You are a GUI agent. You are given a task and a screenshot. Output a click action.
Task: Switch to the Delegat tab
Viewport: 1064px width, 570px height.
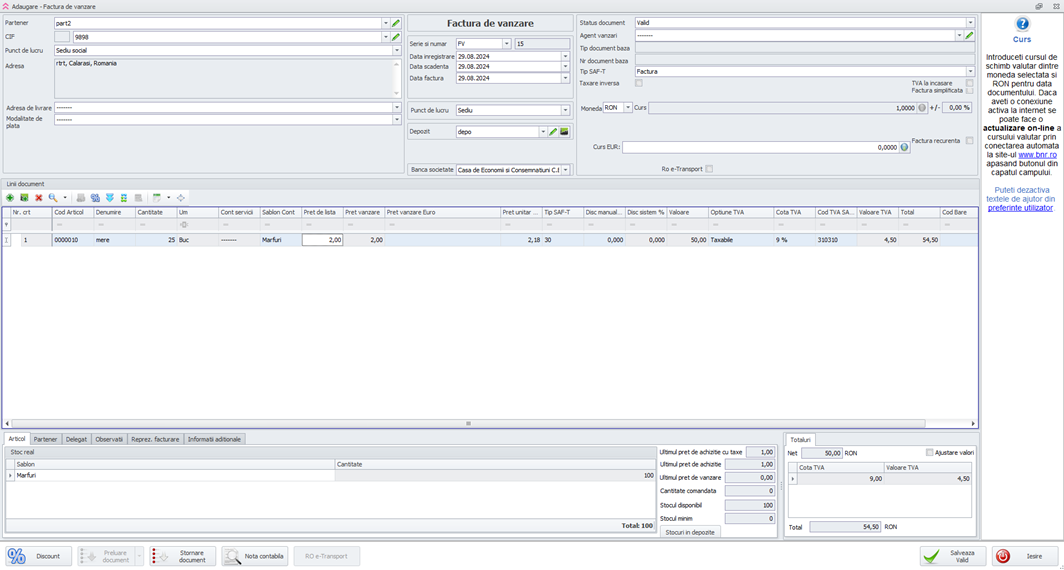coord(76,439)
